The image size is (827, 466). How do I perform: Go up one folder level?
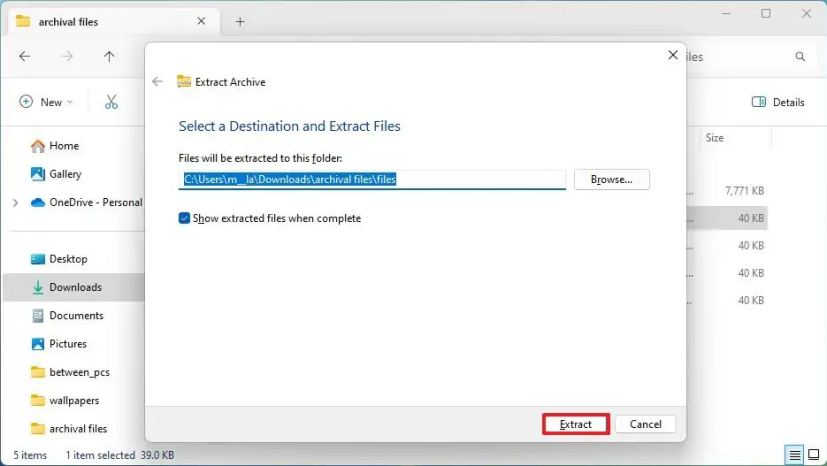coord(109,56)
